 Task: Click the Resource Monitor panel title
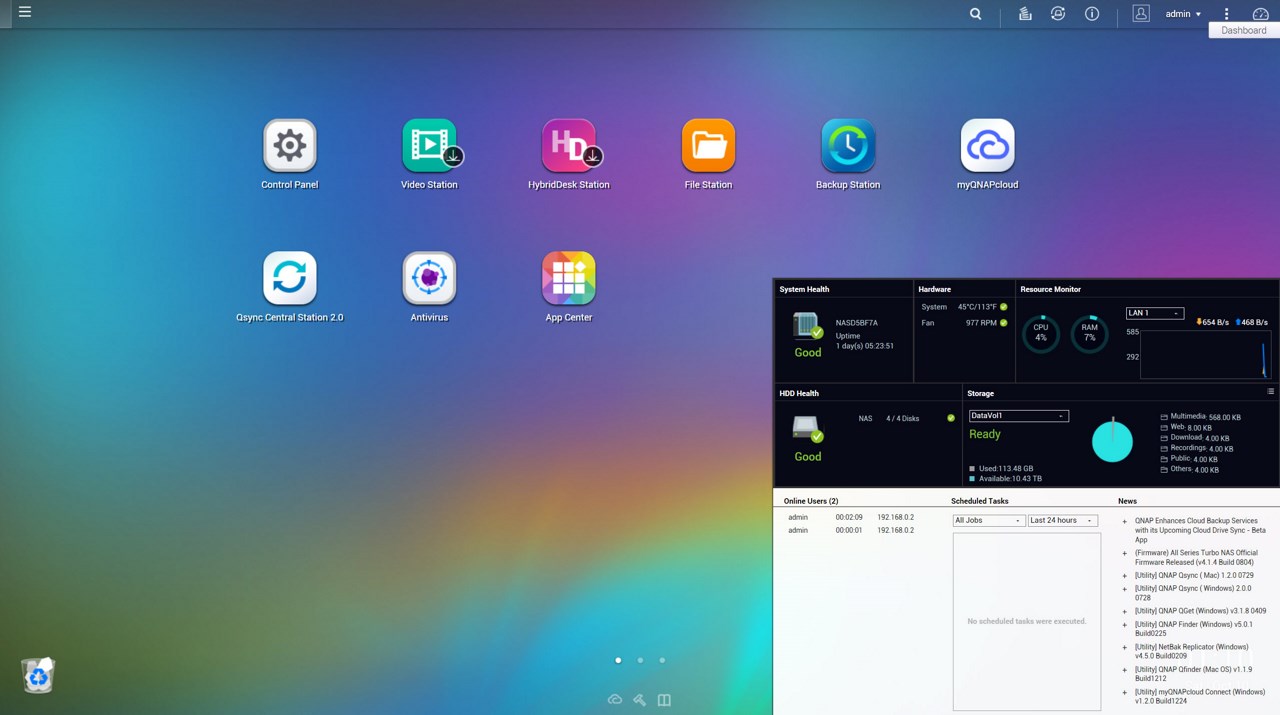click(x=1050, y=289)
